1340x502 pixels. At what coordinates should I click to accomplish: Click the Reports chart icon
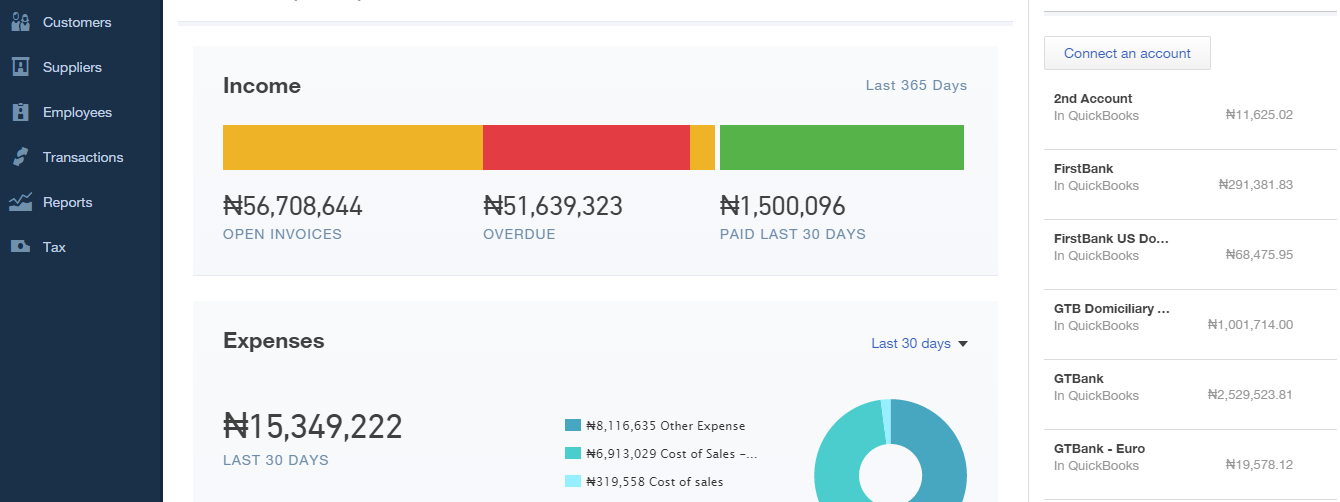(20, 202)
